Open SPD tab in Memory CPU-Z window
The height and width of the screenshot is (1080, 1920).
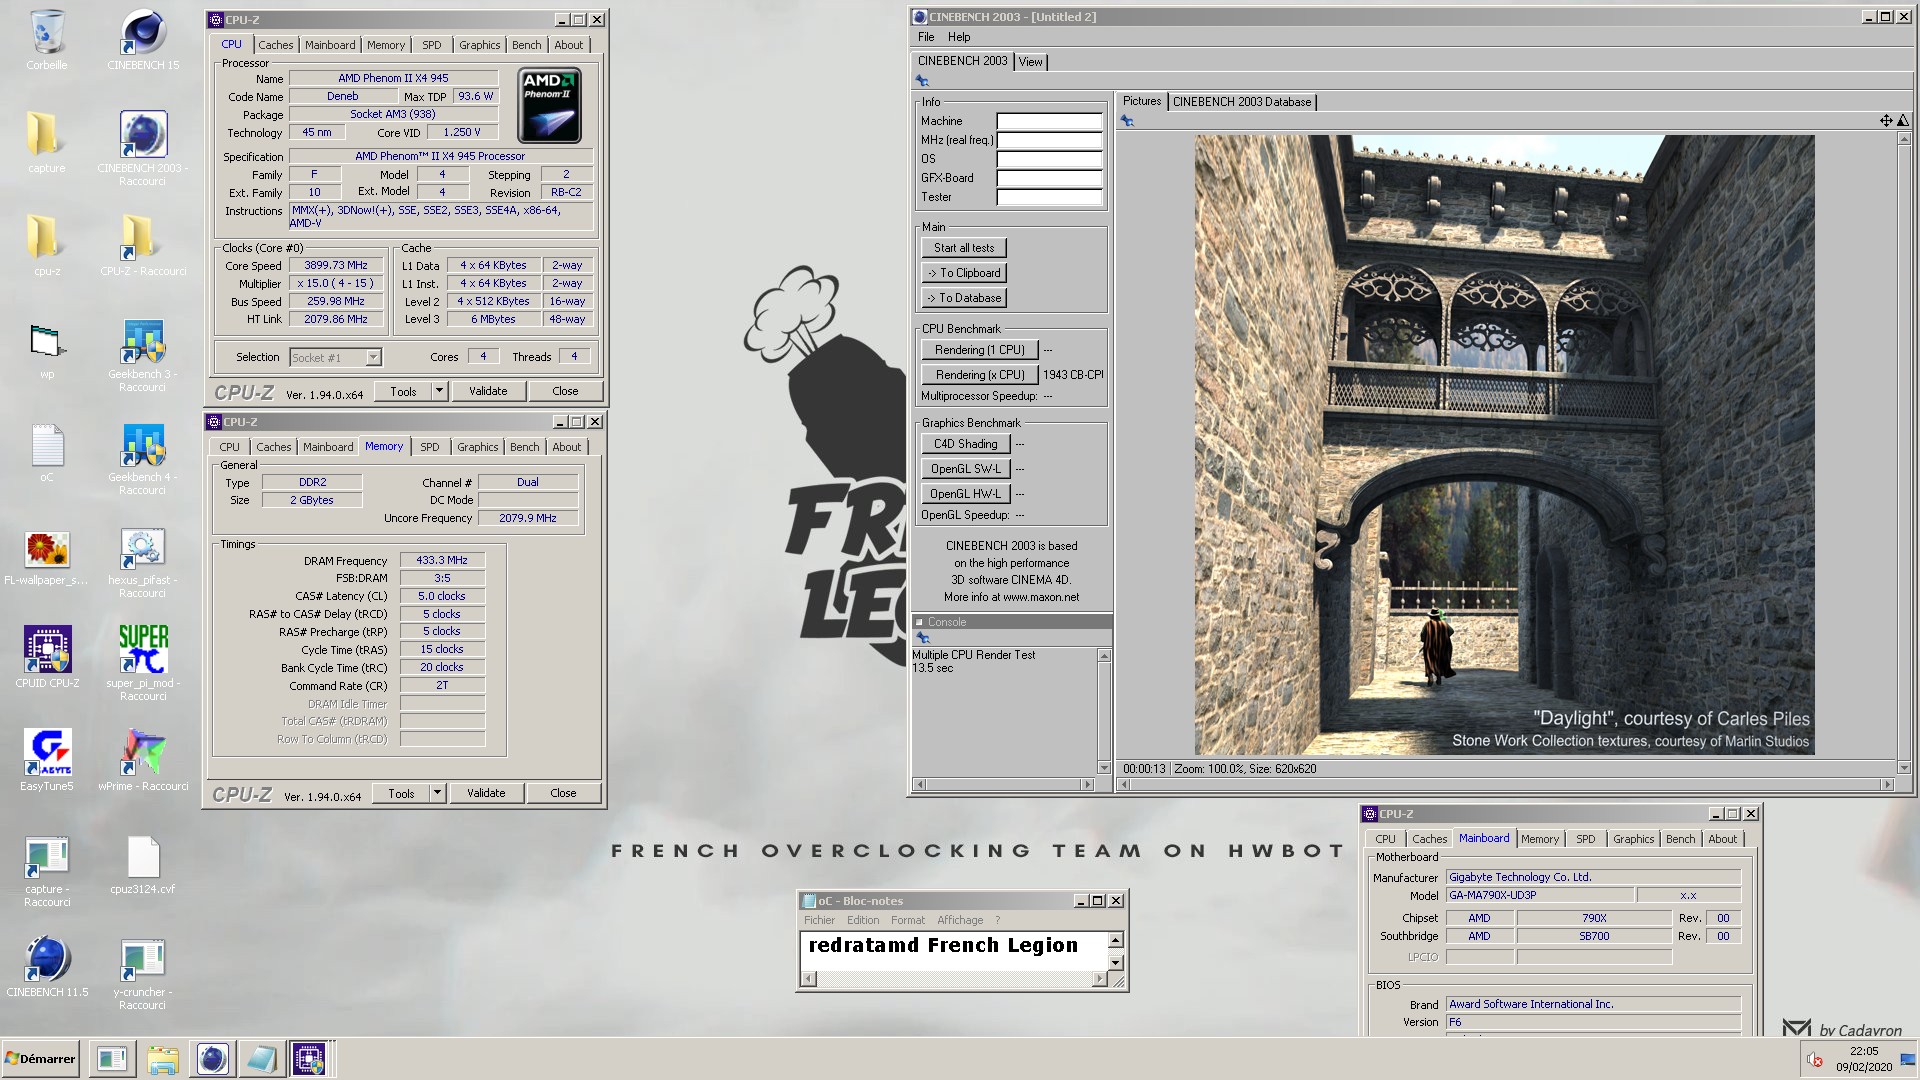tap(429, 447)
